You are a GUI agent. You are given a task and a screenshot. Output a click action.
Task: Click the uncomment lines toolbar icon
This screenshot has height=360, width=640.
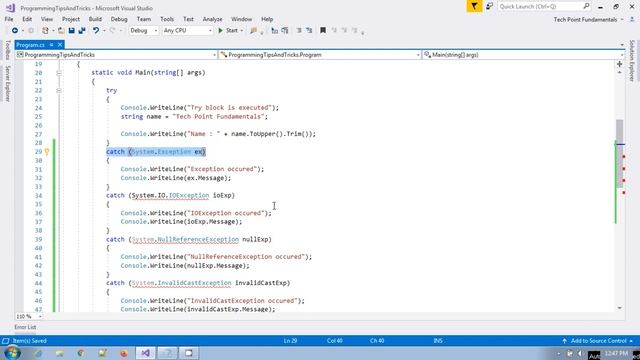point(285,31)
